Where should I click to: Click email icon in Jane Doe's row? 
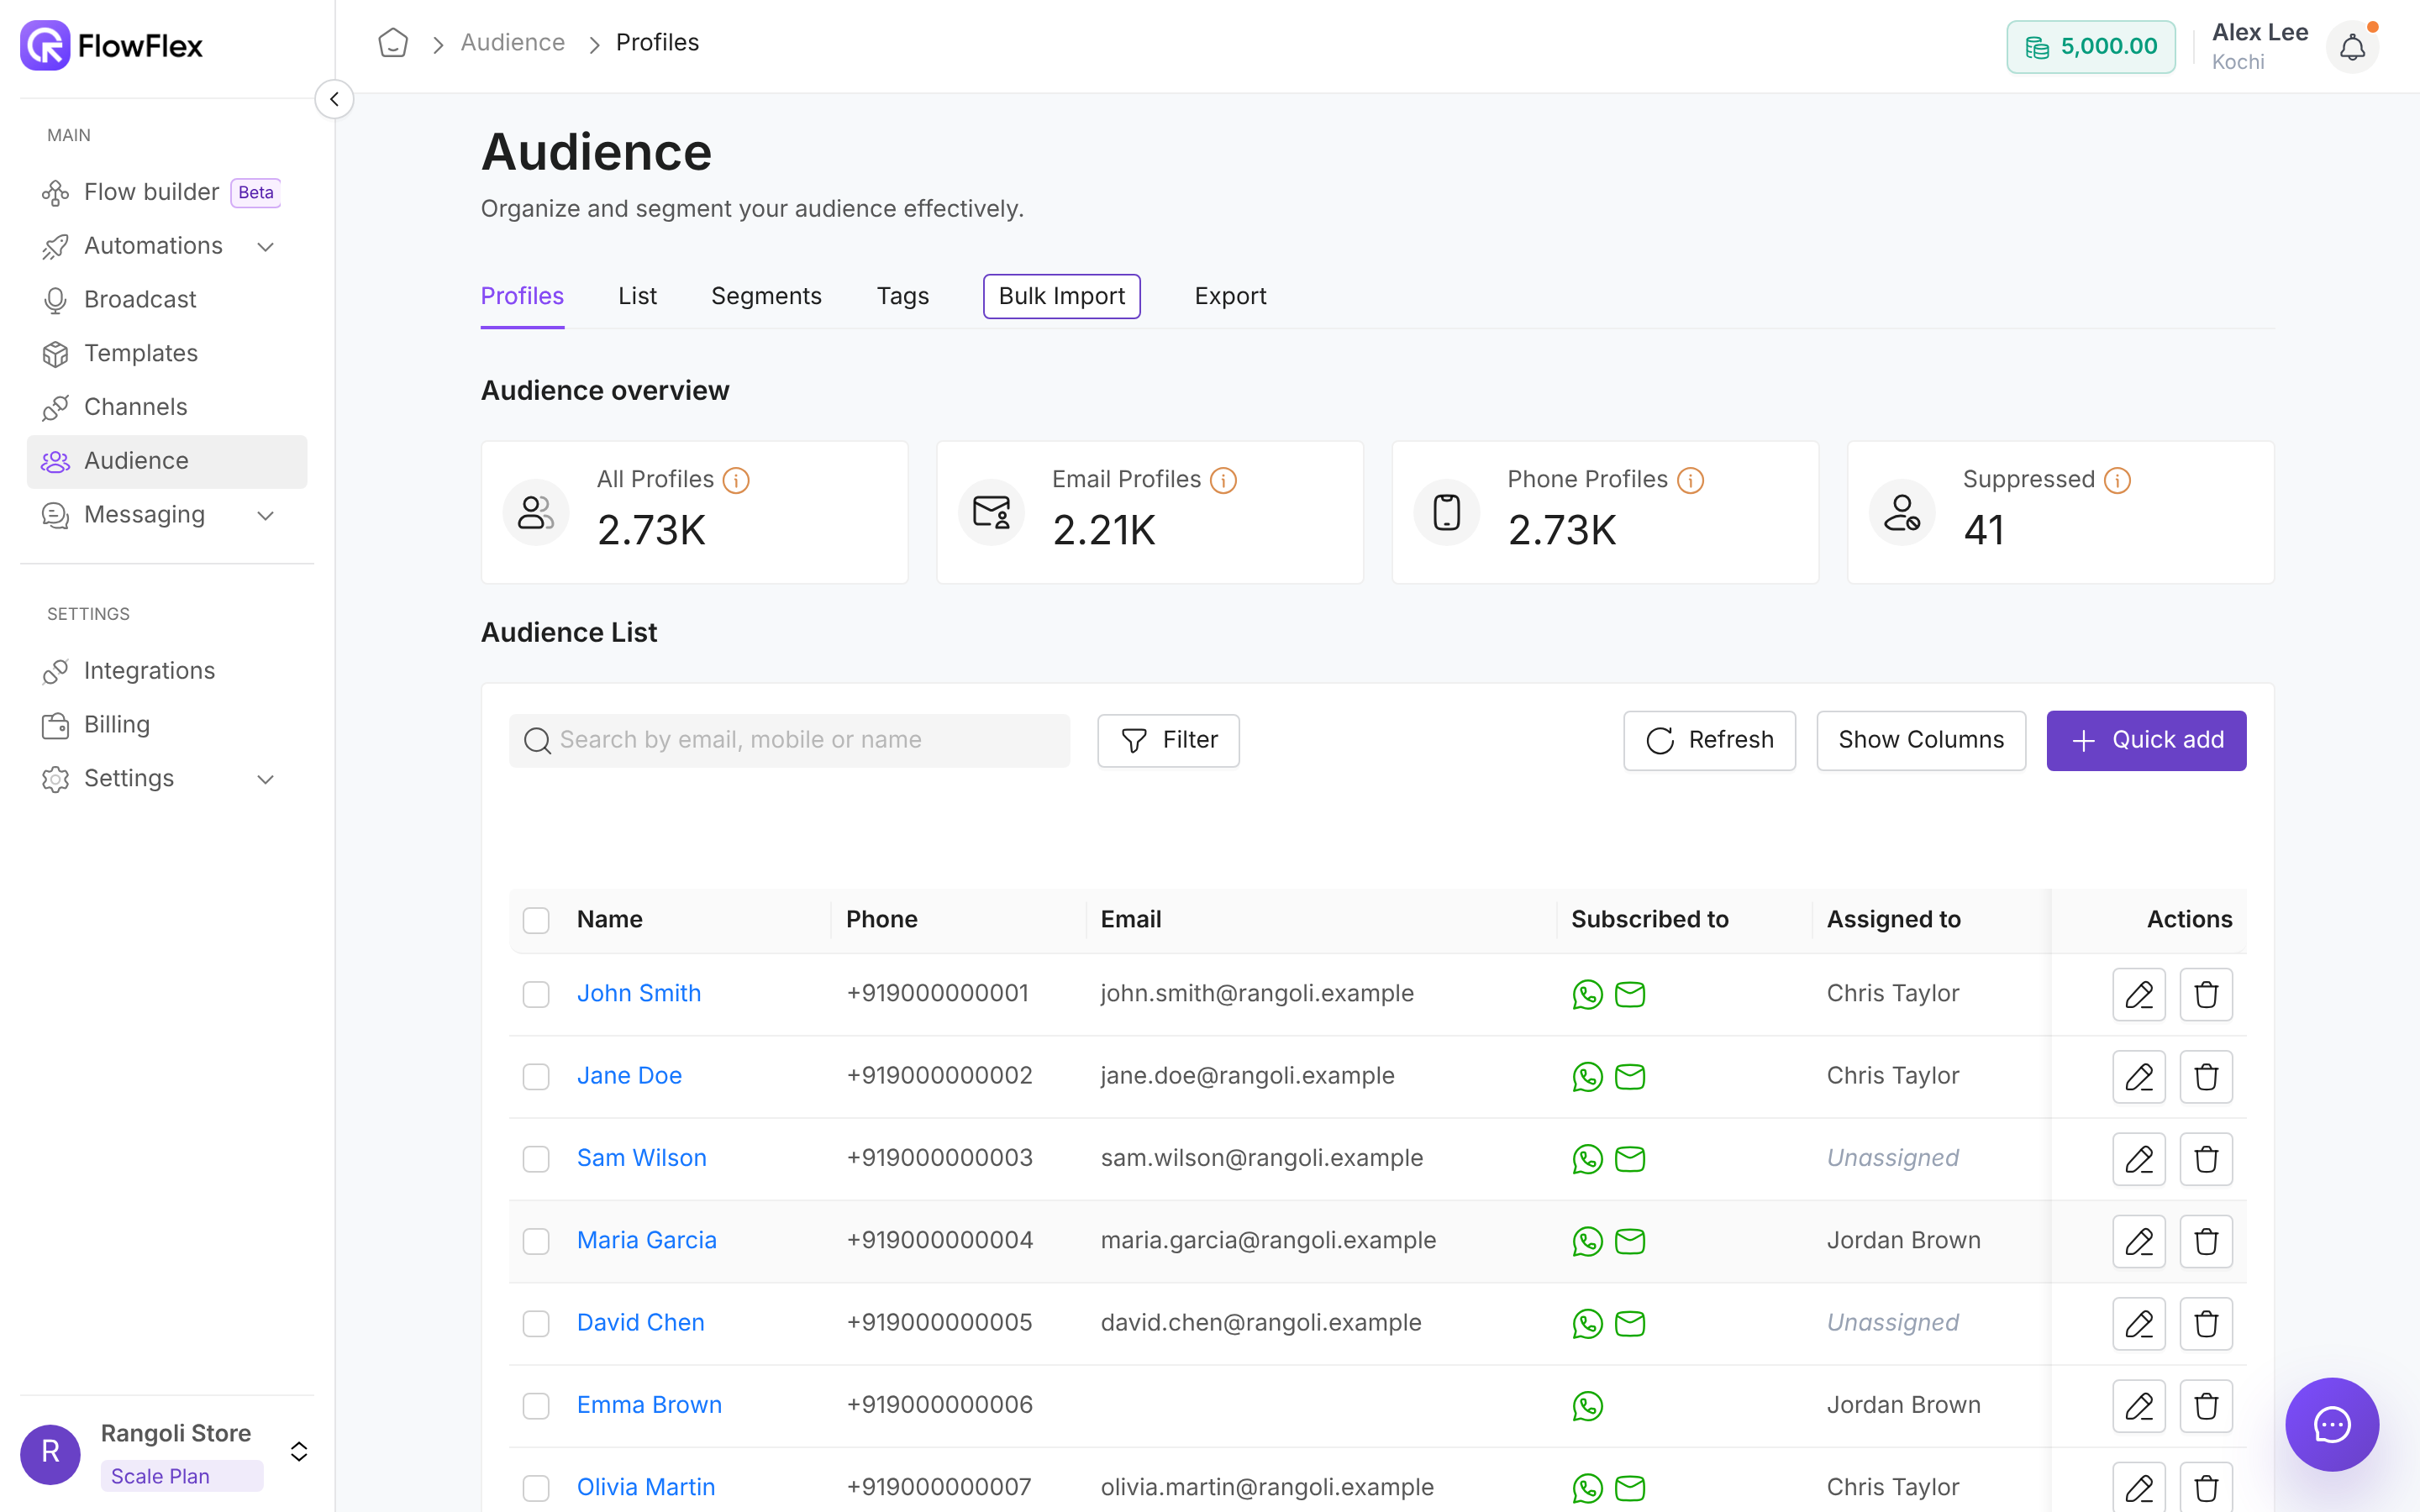(x=1630, y=1077)
